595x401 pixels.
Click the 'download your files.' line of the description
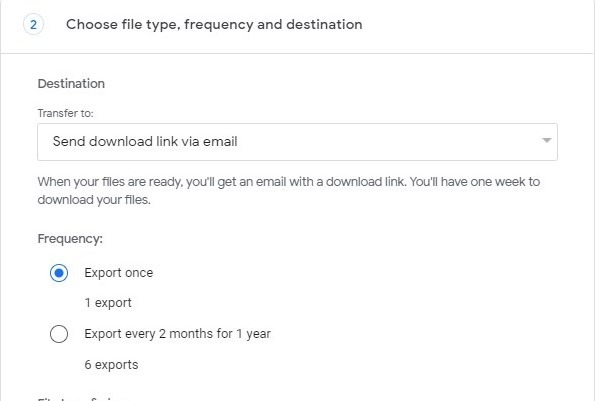tap(94, 200)
